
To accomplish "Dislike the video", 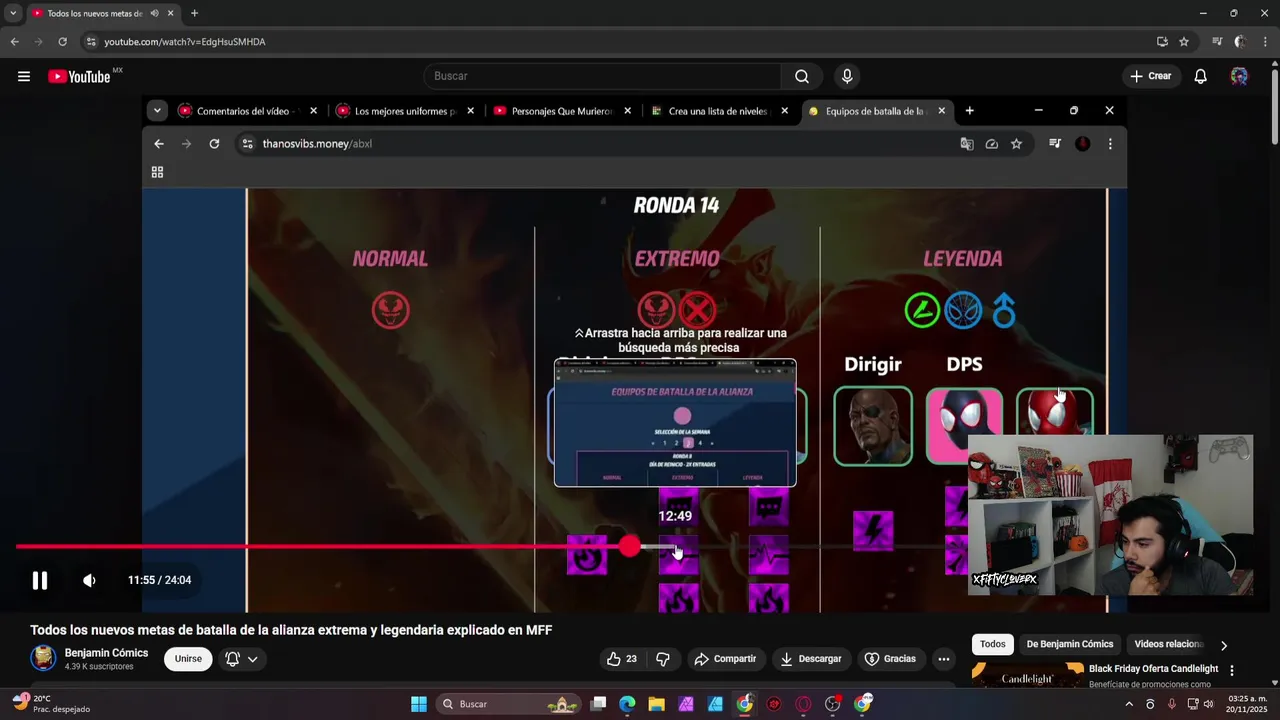I will click(662, 659).
